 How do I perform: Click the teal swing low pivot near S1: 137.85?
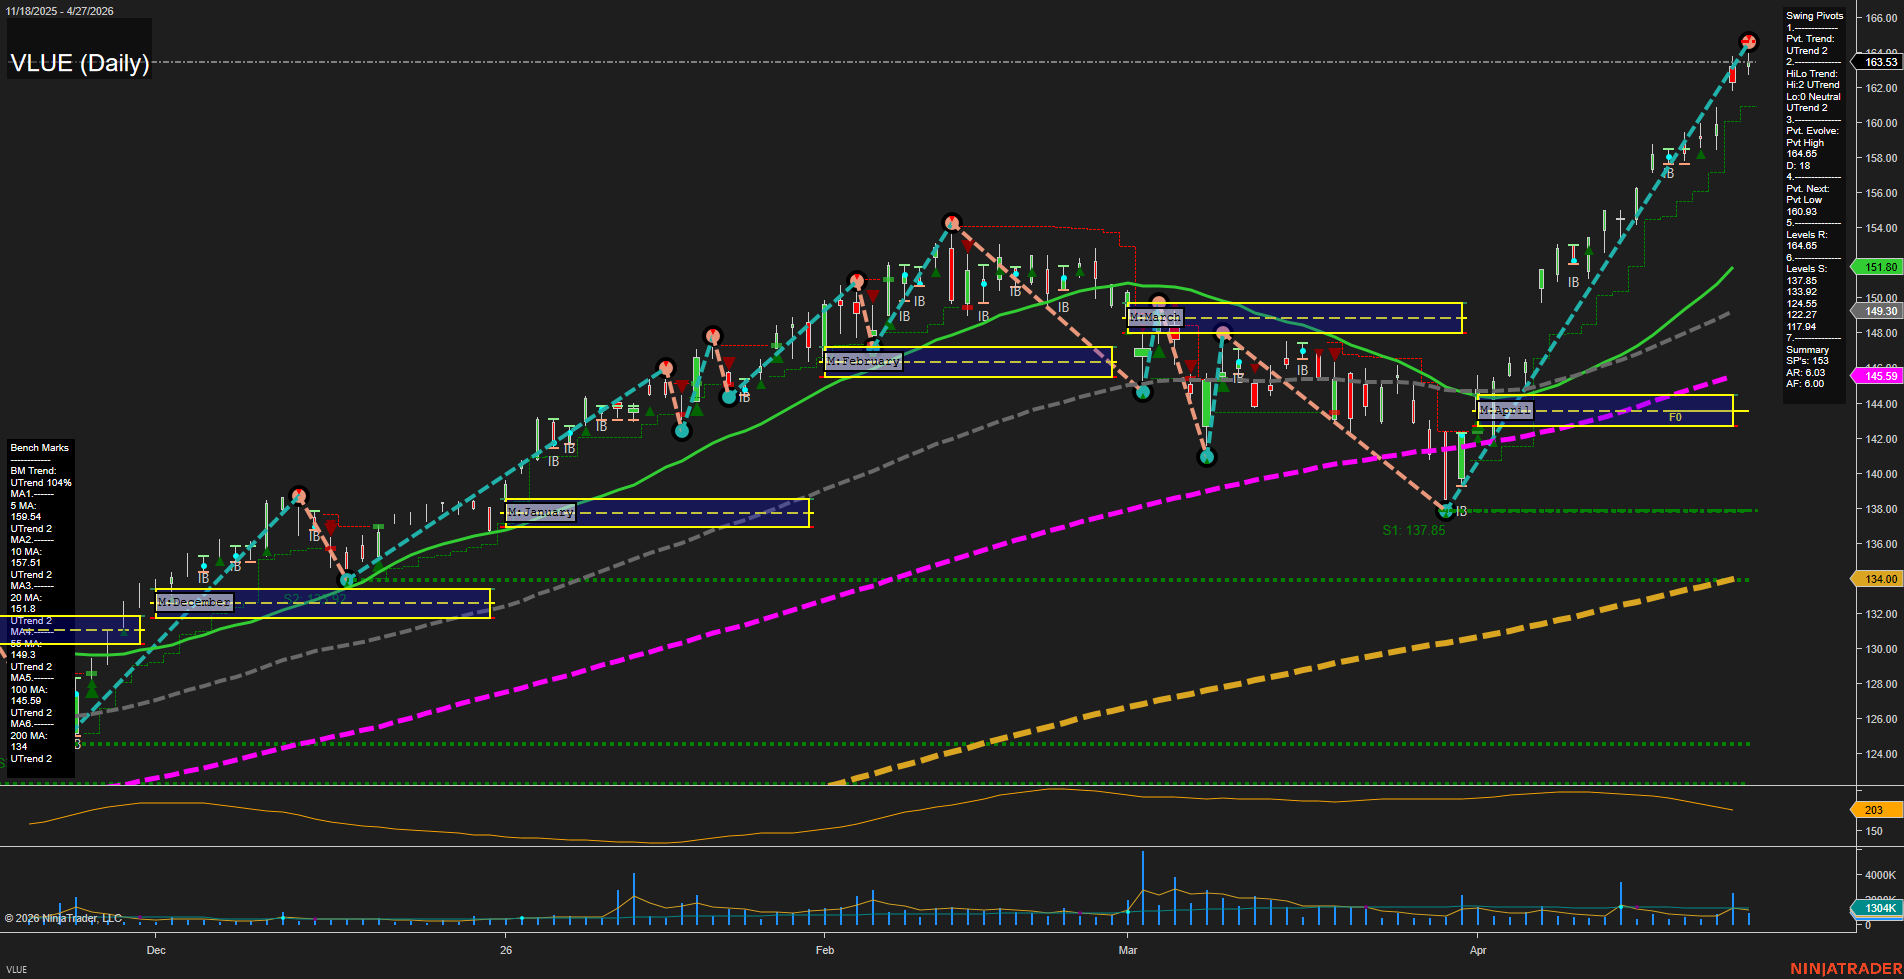click(1446, 511)
